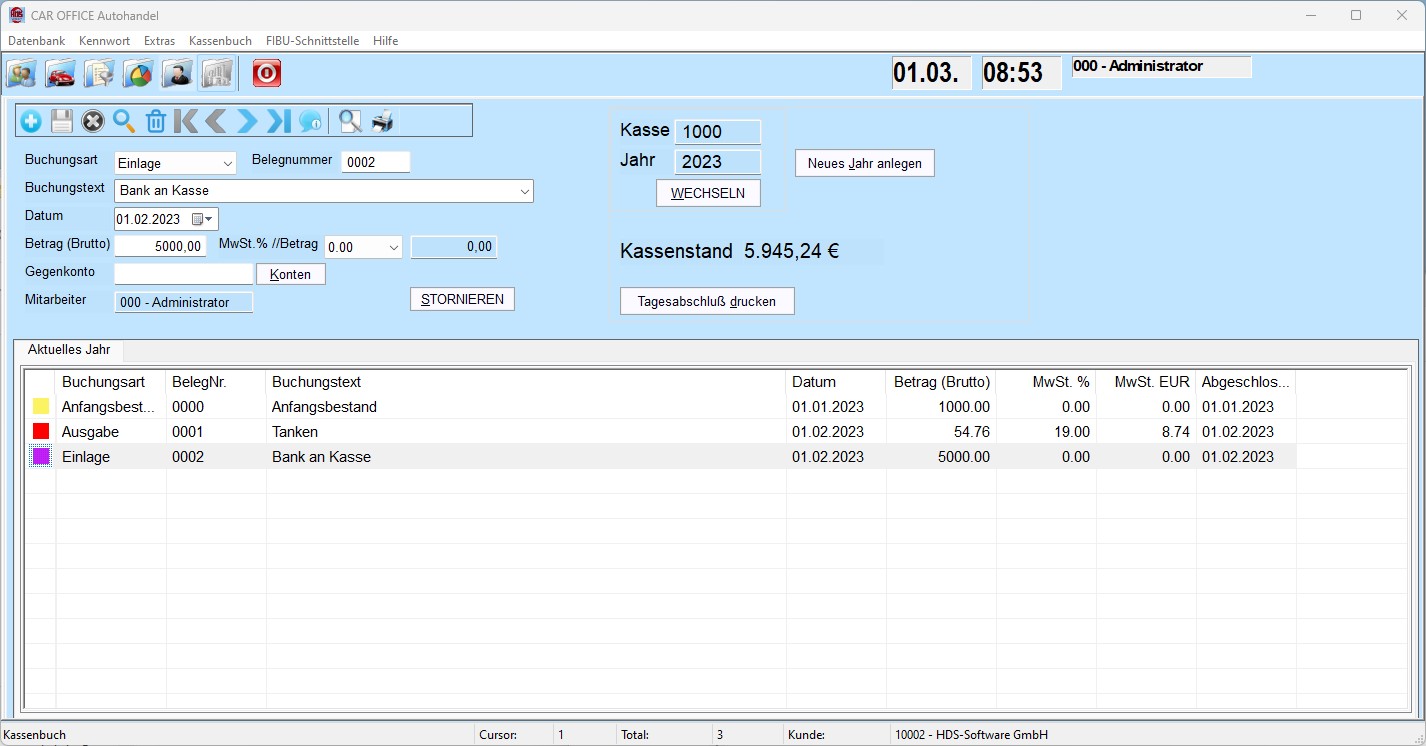Open the FIBU-Schnittstelle menu

pos(312,41)
